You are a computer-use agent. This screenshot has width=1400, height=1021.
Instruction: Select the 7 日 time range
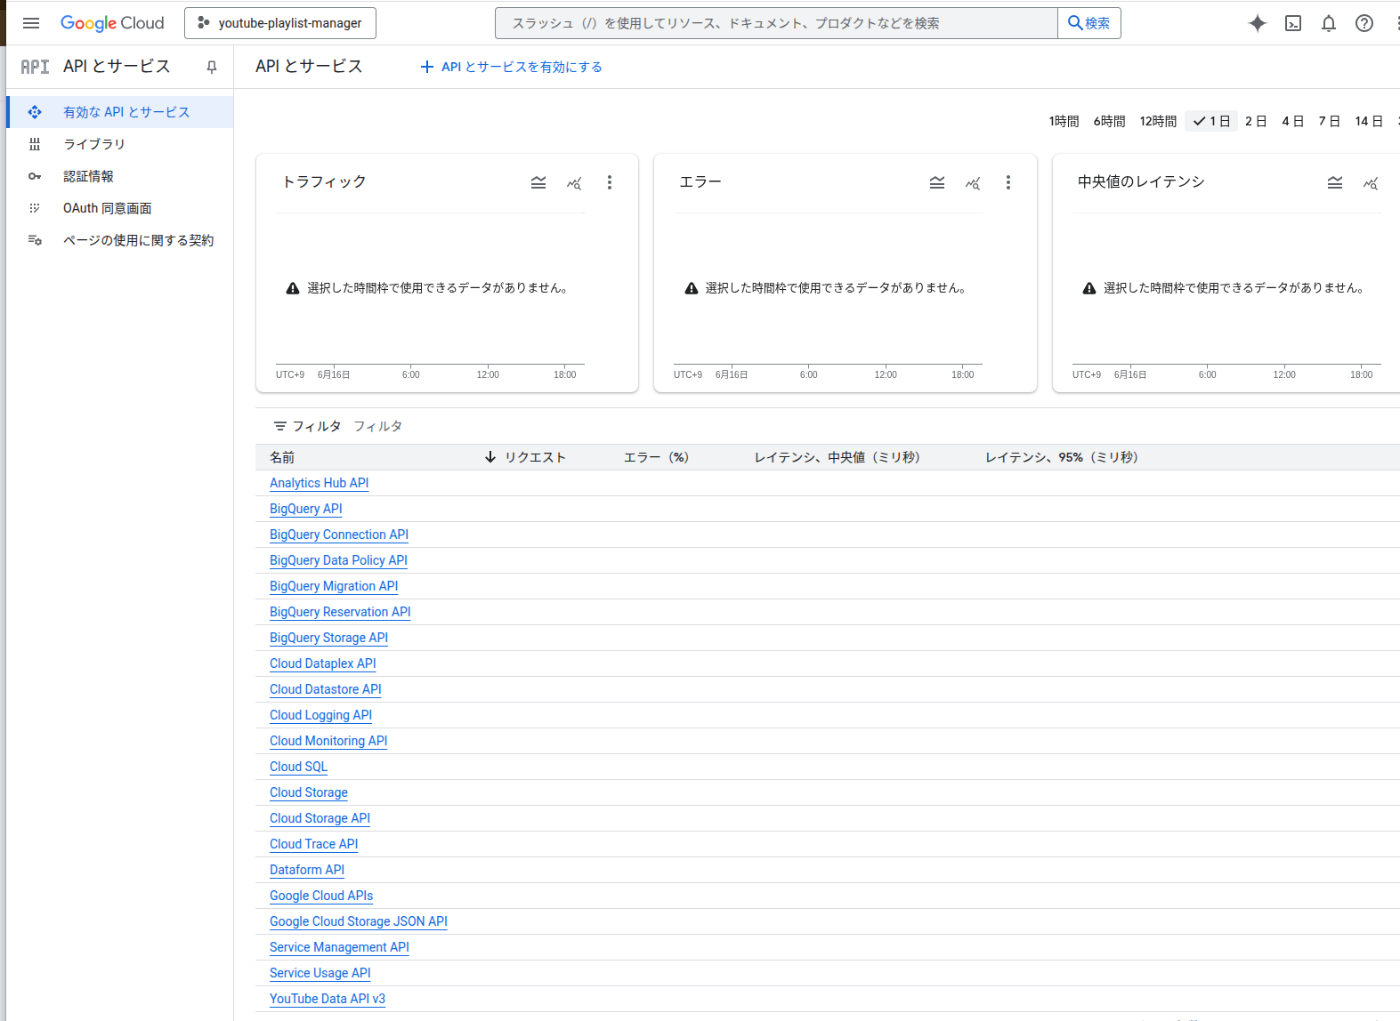click(1329, 121)
